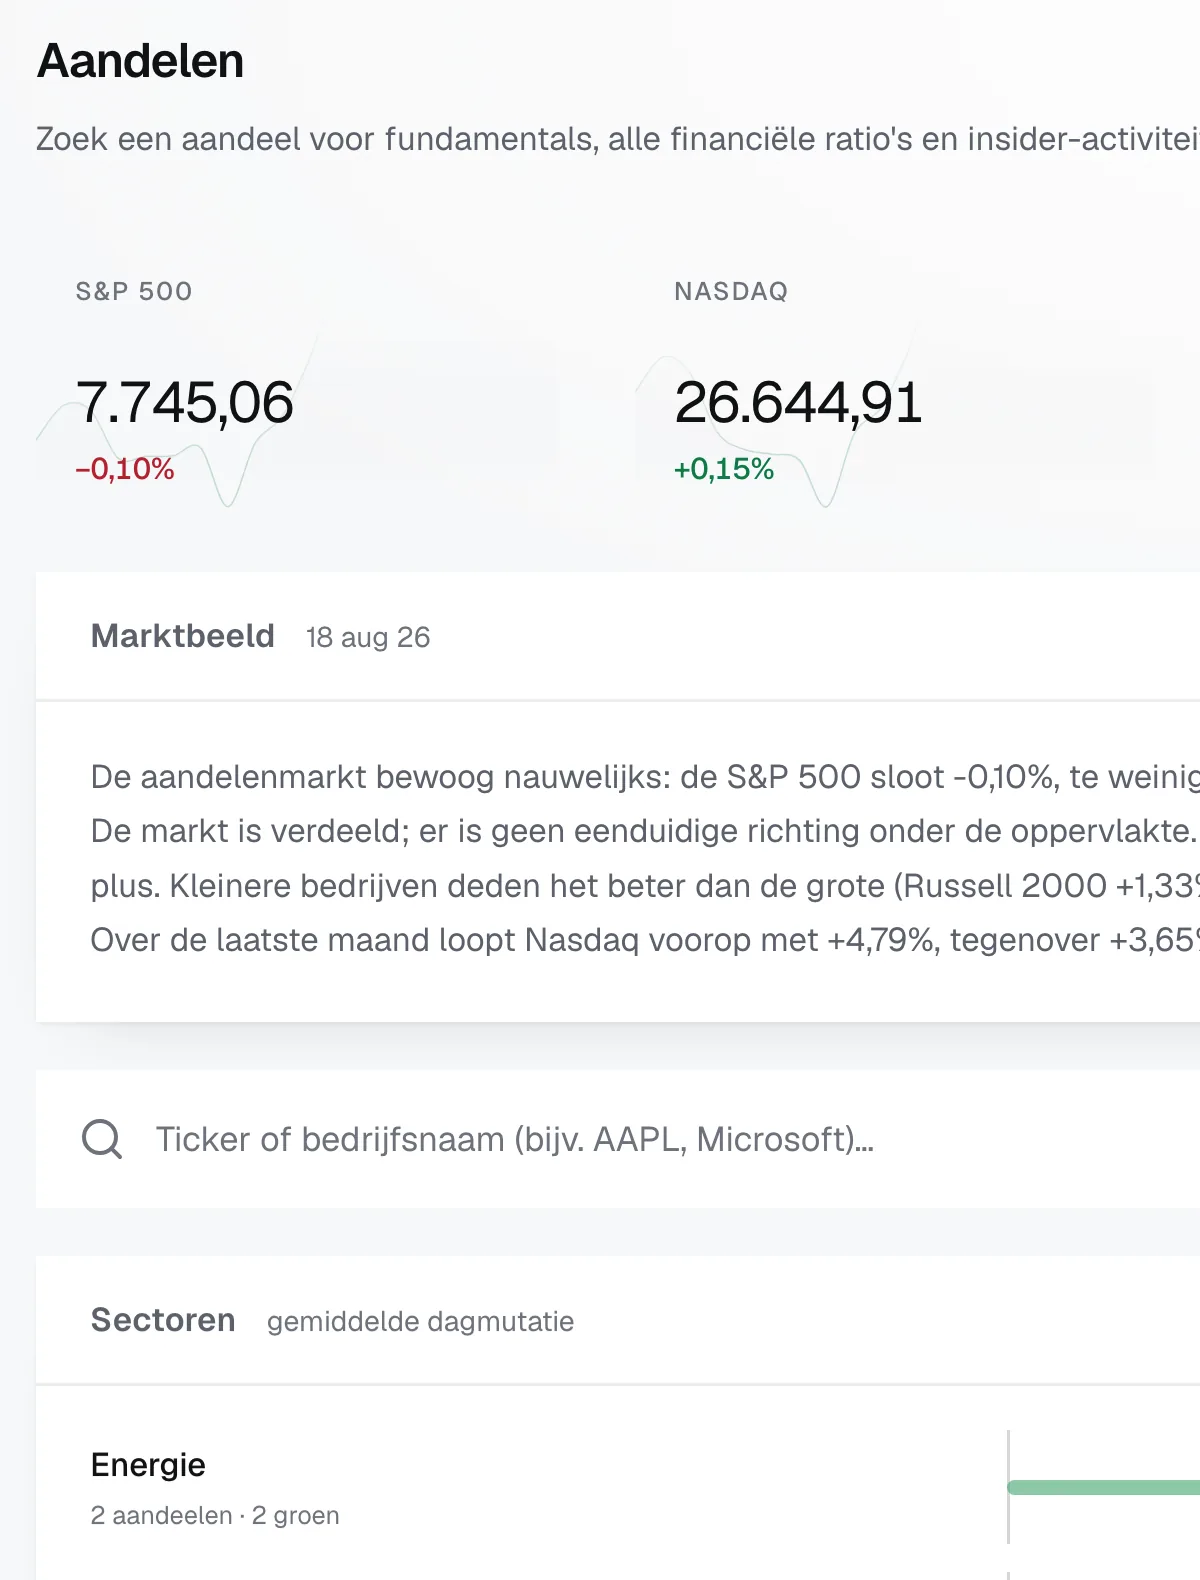Click the Aandelen page title

pos(140,61)
